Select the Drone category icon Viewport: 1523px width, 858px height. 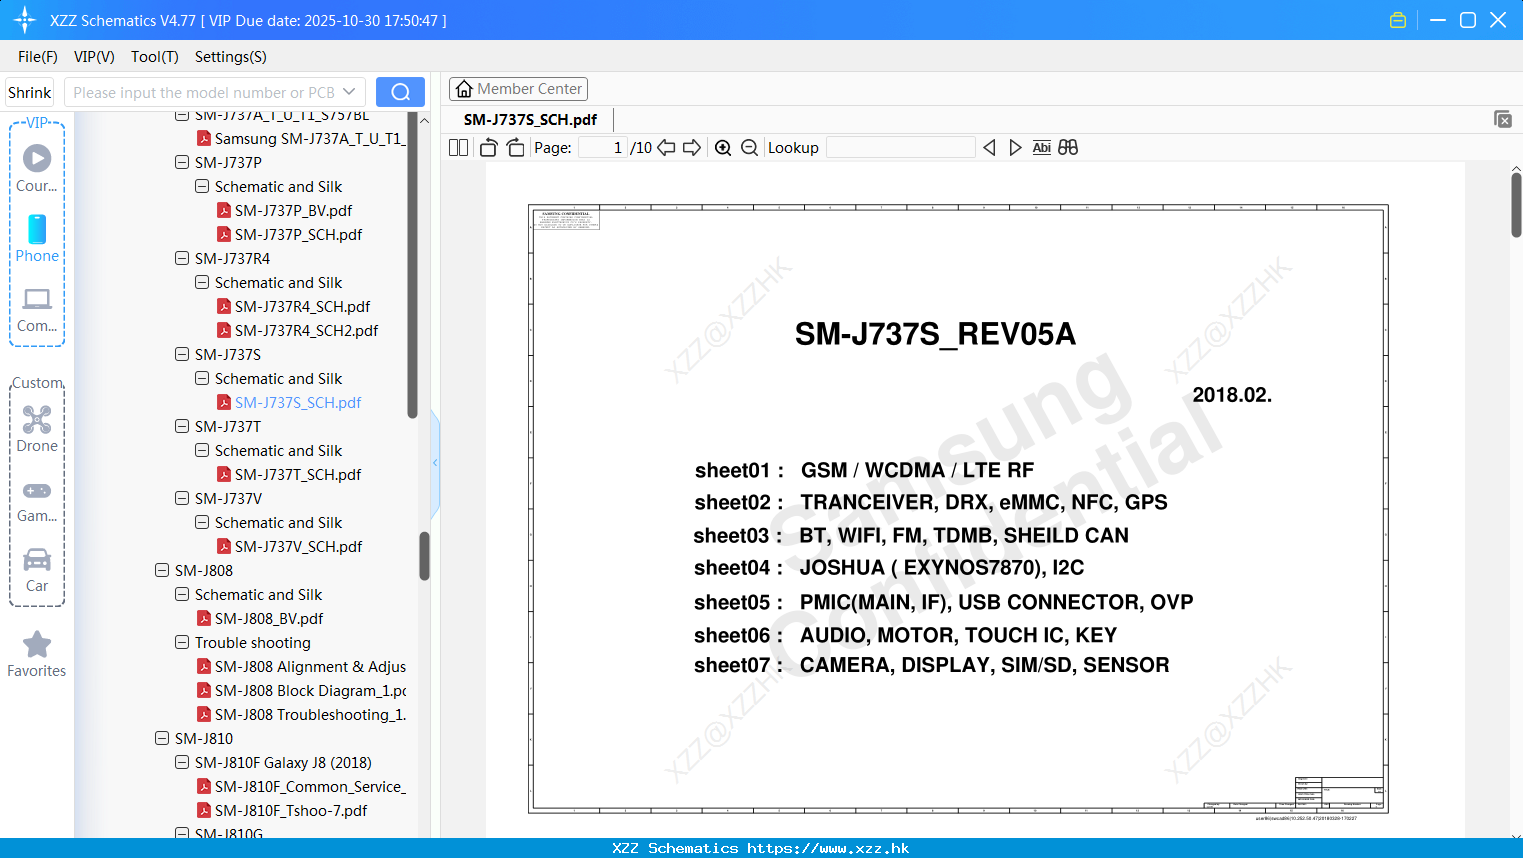37,429
